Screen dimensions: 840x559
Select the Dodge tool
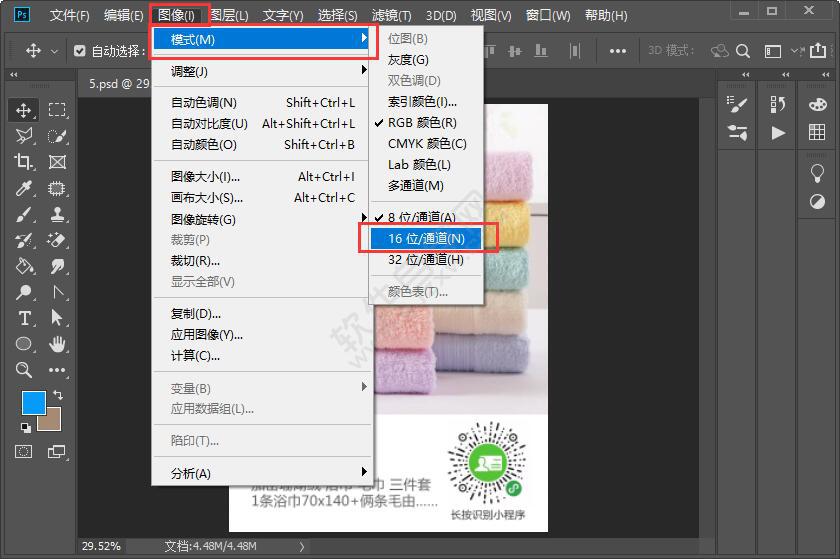pyautogui.click(x=23, y=292)
